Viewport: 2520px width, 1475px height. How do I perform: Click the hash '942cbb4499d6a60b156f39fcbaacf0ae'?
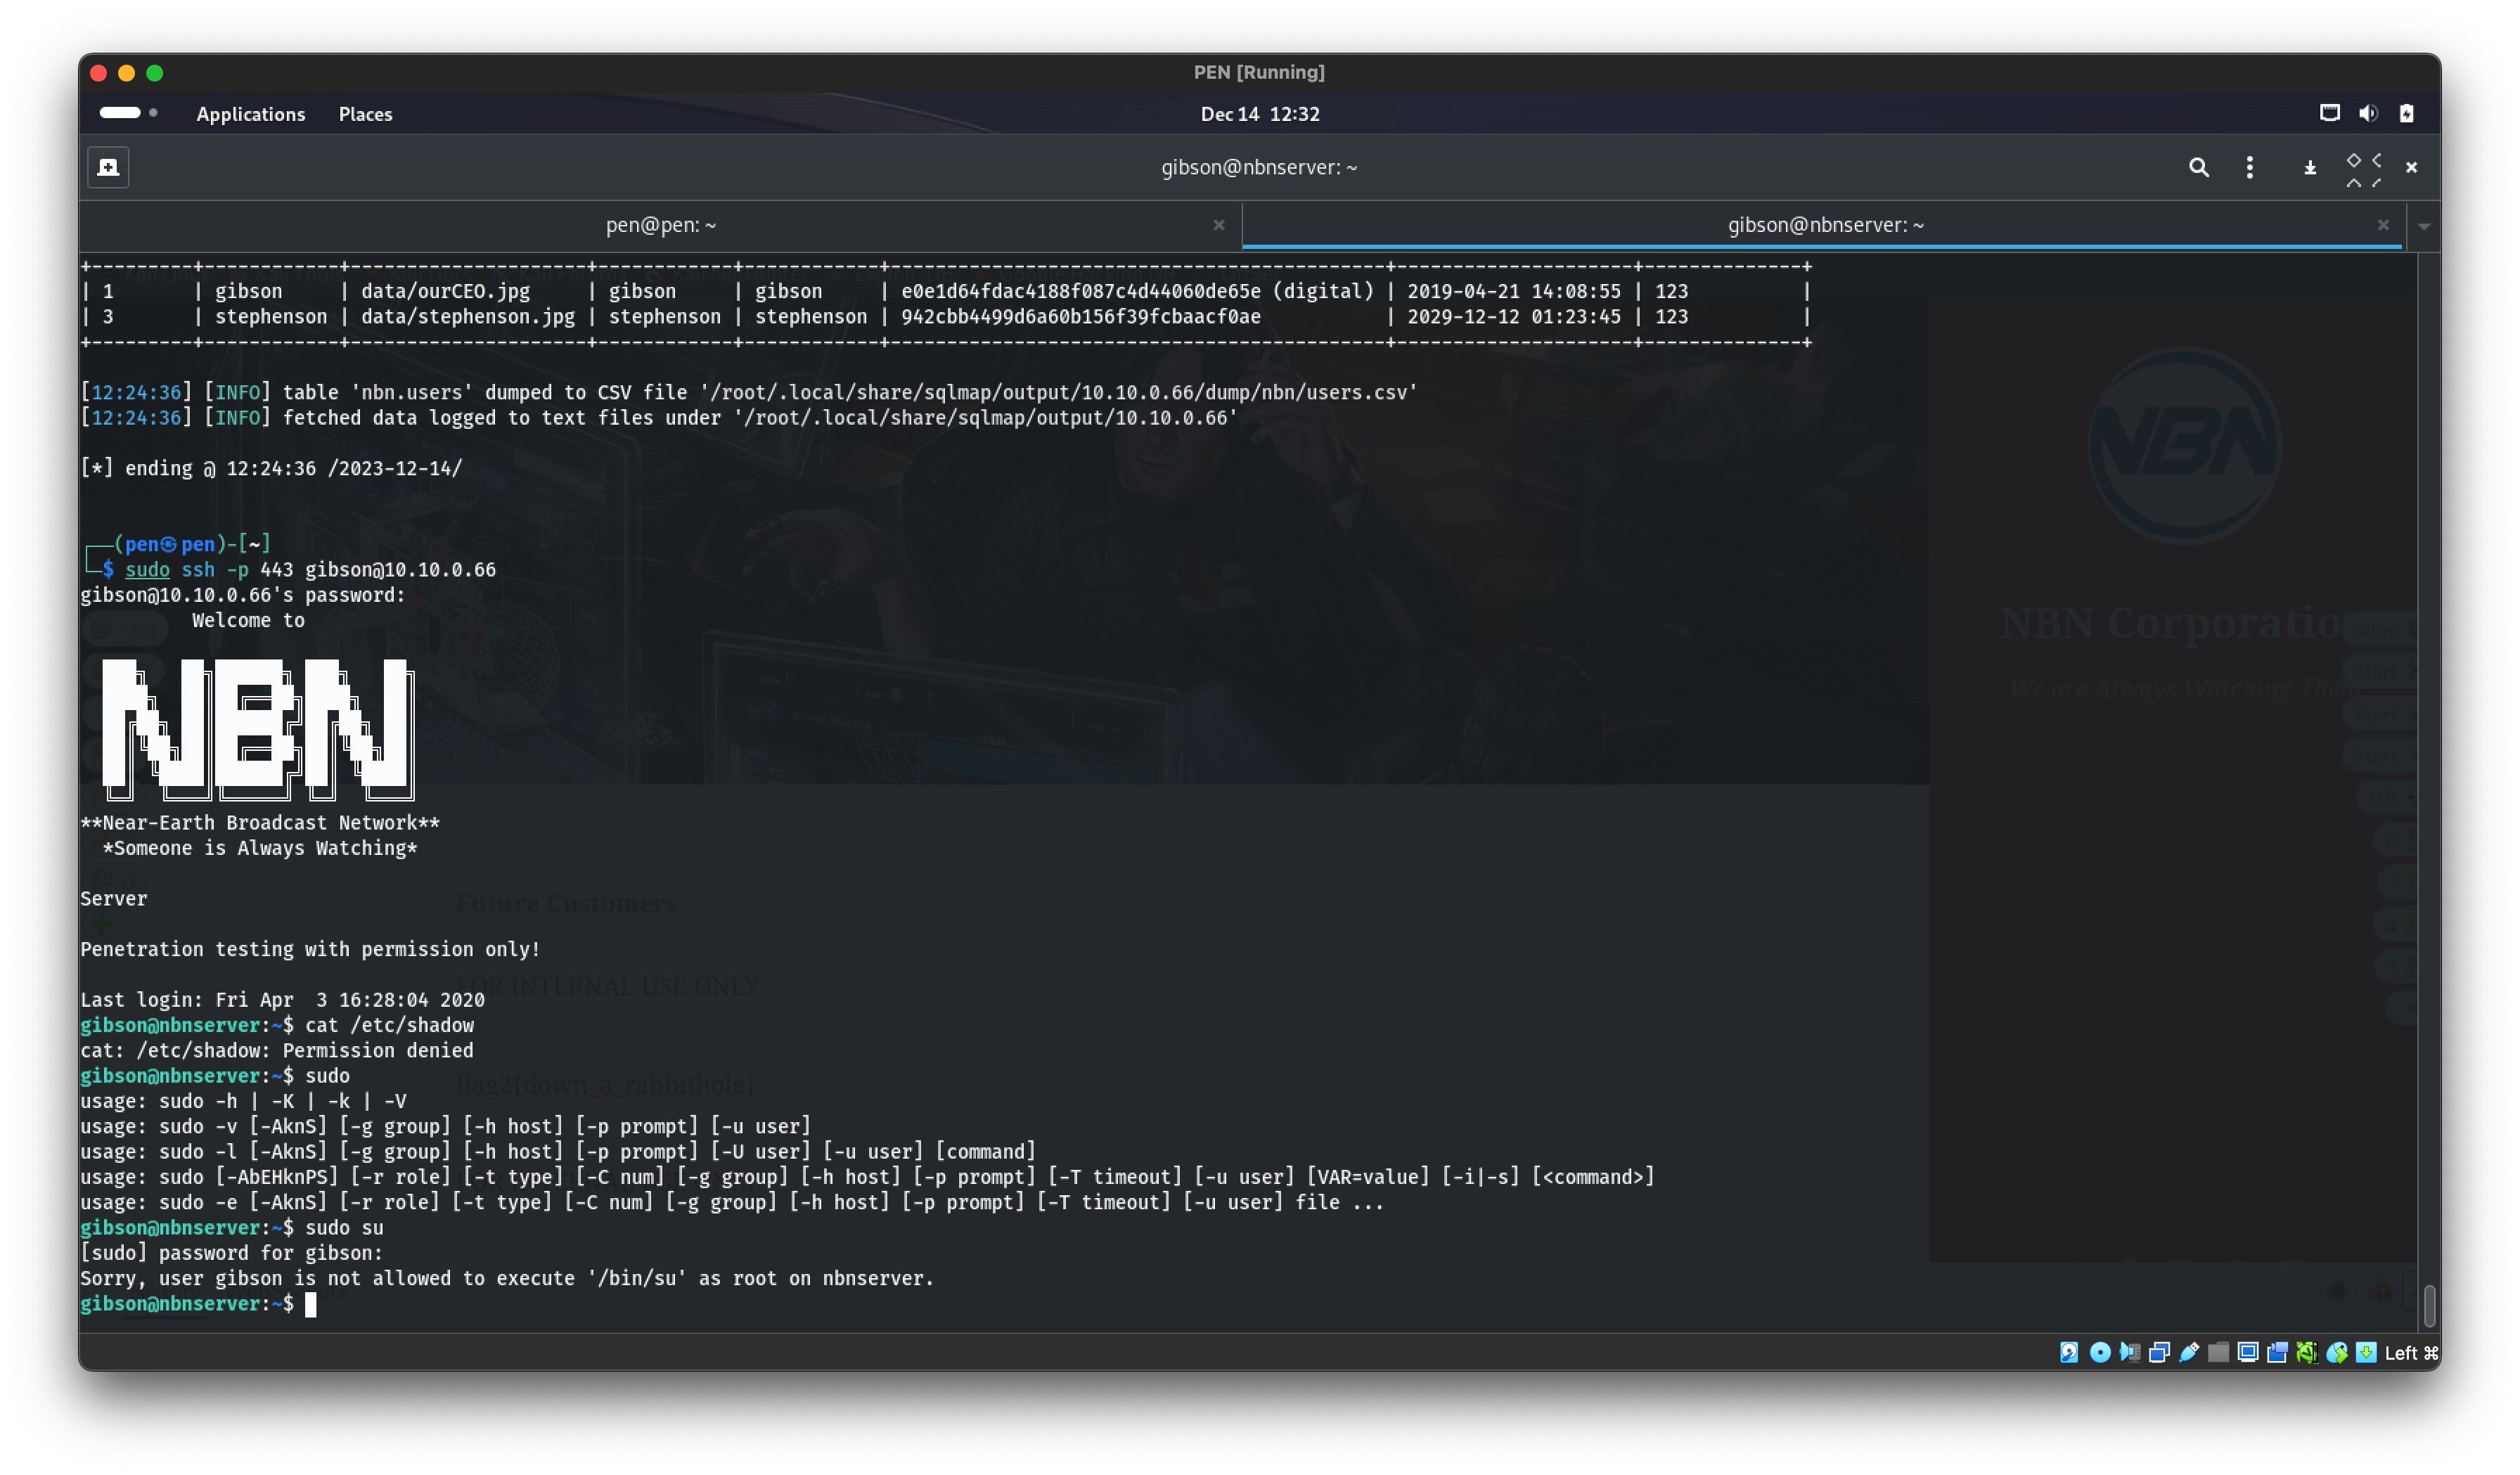1080,317
